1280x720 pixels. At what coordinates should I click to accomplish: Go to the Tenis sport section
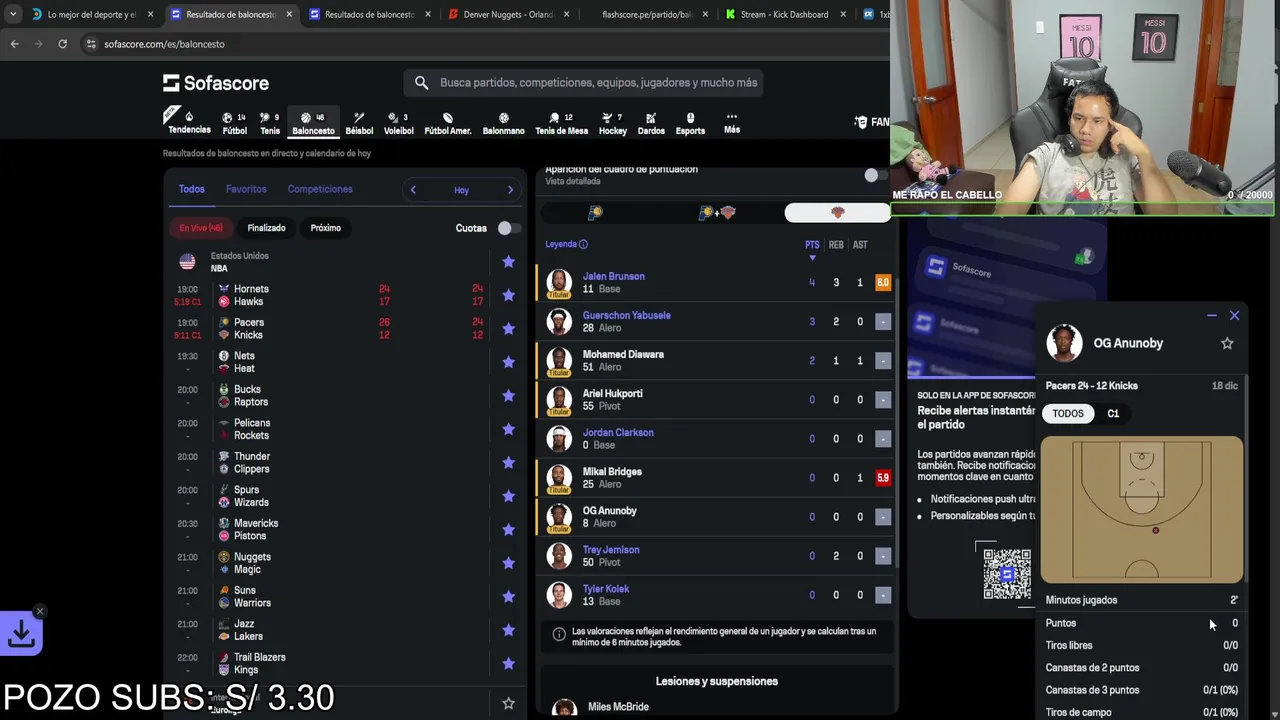270,123
